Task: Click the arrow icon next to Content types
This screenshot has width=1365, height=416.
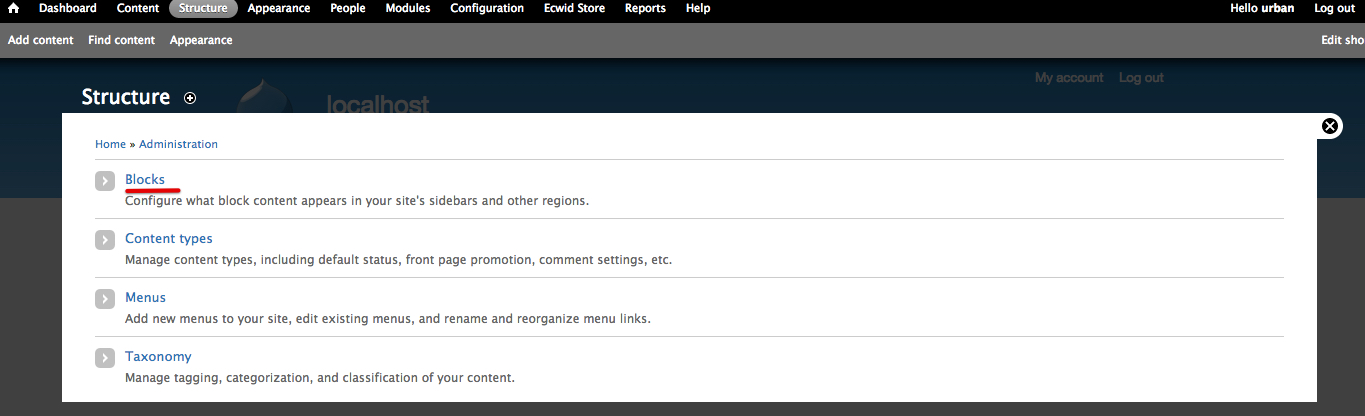Action: [105, 240]
